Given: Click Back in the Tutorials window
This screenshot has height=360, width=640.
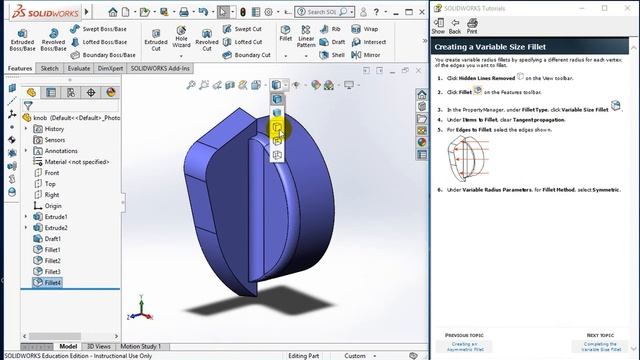Looking at the screenshot, I should [x=455, y=26].
